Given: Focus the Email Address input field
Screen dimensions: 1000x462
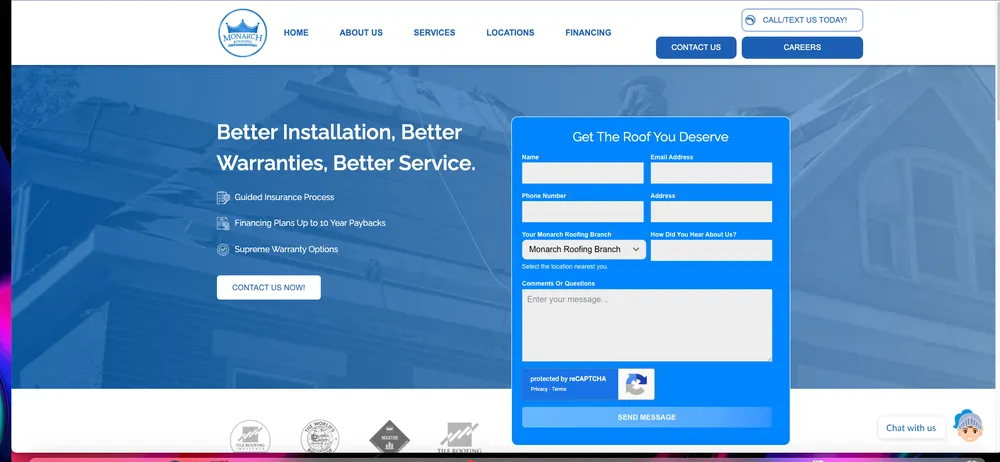Looking at the screenshot, I should (711, 173).
